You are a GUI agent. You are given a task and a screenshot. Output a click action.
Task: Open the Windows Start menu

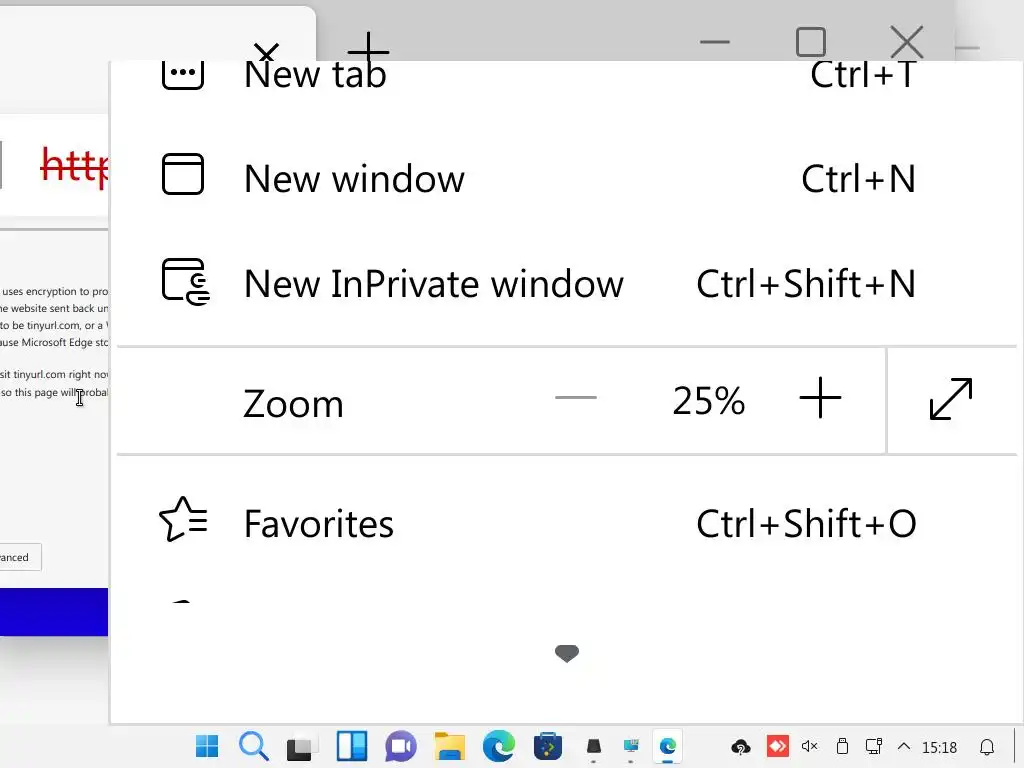[207, 746]
